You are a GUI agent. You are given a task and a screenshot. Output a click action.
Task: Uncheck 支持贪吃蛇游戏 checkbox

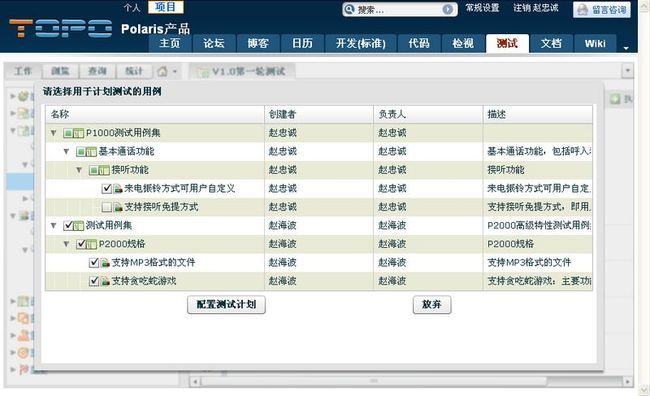click(94, 281)
